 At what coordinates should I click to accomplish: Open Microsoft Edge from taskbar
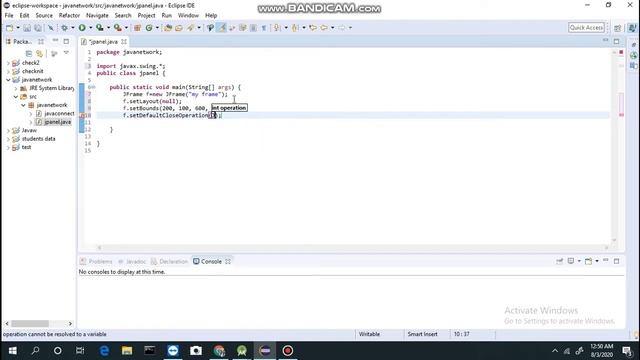click(104, 351)
